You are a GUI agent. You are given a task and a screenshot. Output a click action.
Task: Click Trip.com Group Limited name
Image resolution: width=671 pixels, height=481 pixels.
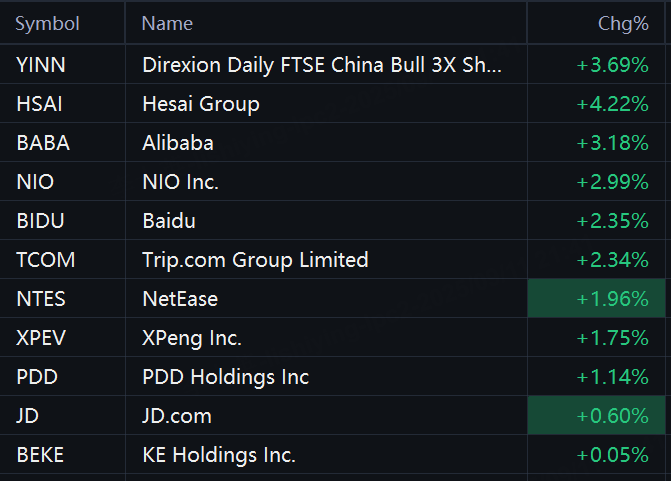click(255, 260)
